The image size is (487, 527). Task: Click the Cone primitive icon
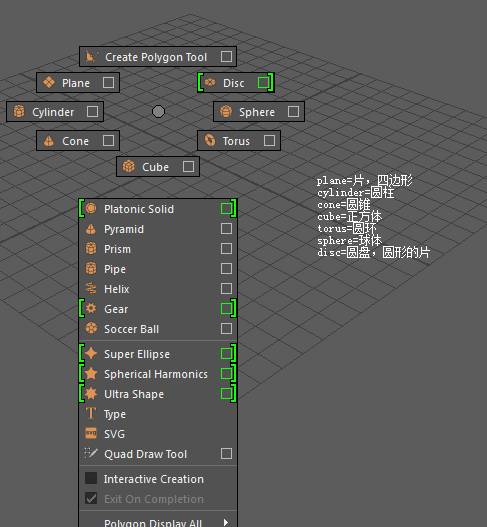pos(49,141)
